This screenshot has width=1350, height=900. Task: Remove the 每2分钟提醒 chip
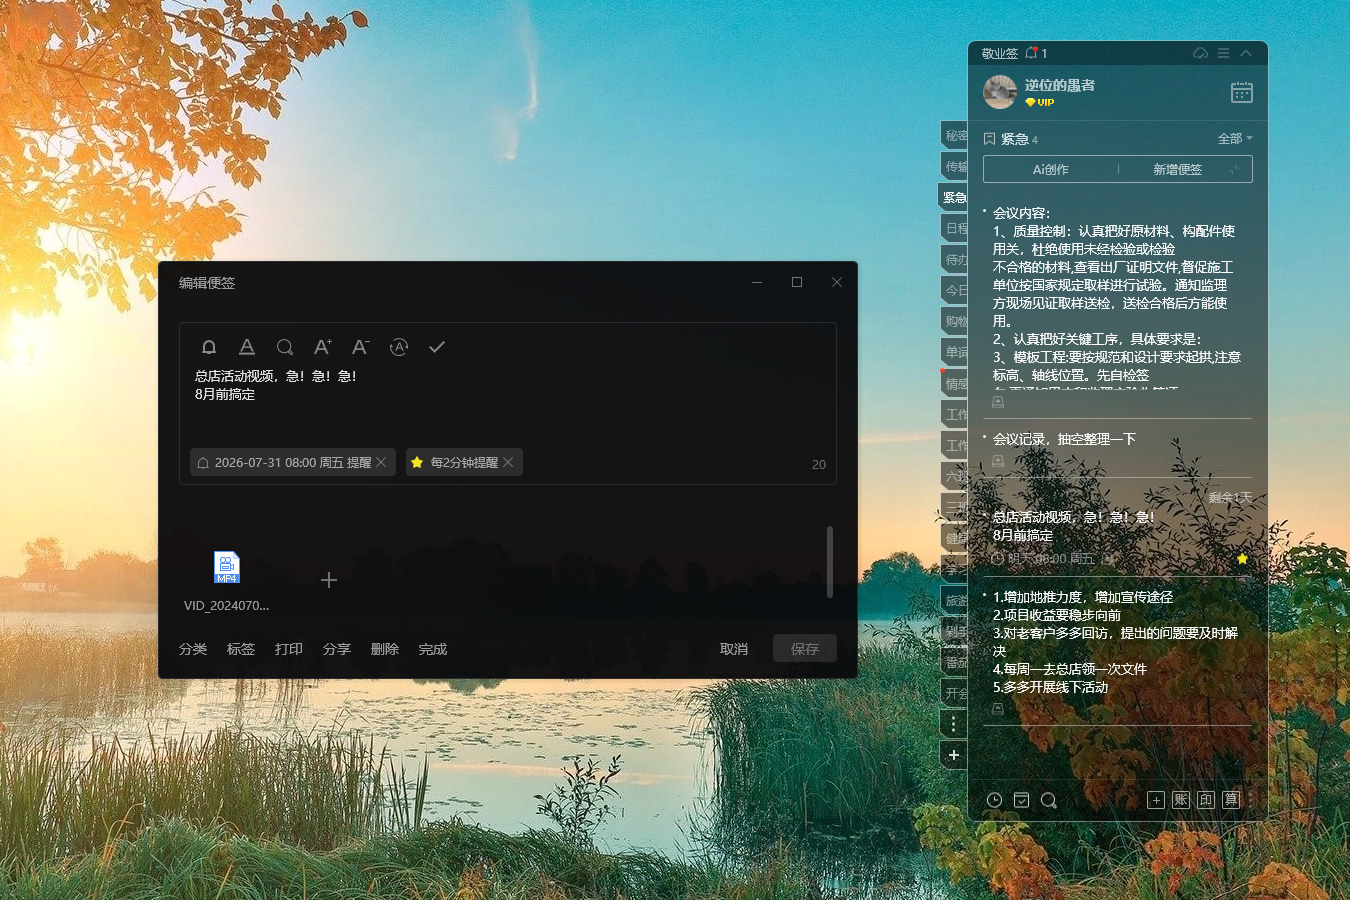(508, 462)
